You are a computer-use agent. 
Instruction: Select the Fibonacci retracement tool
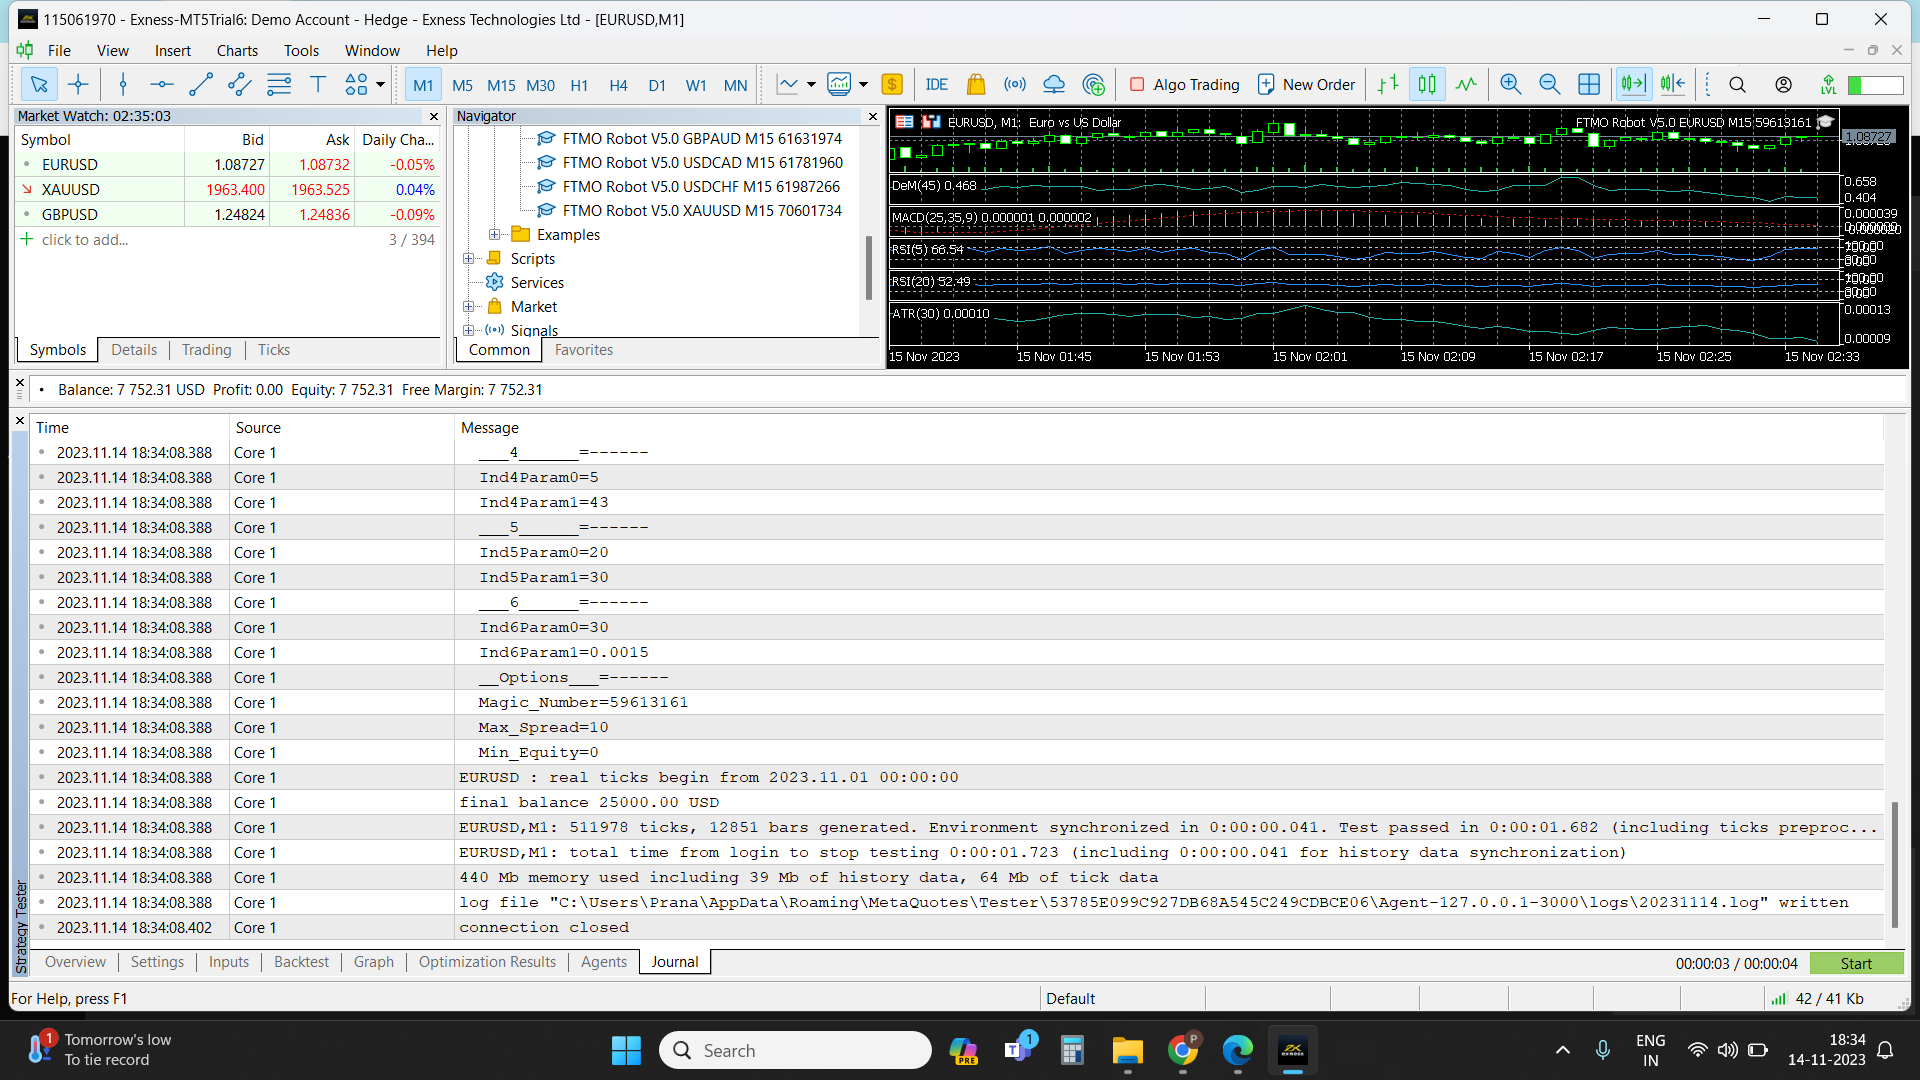pos(279,85)
